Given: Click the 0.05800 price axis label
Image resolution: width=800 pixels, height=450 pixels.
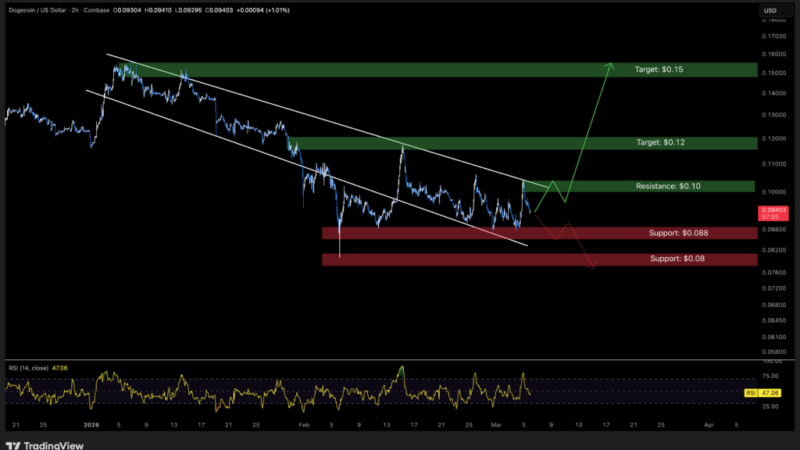Looking at the screenshot, I should point(773,352).
